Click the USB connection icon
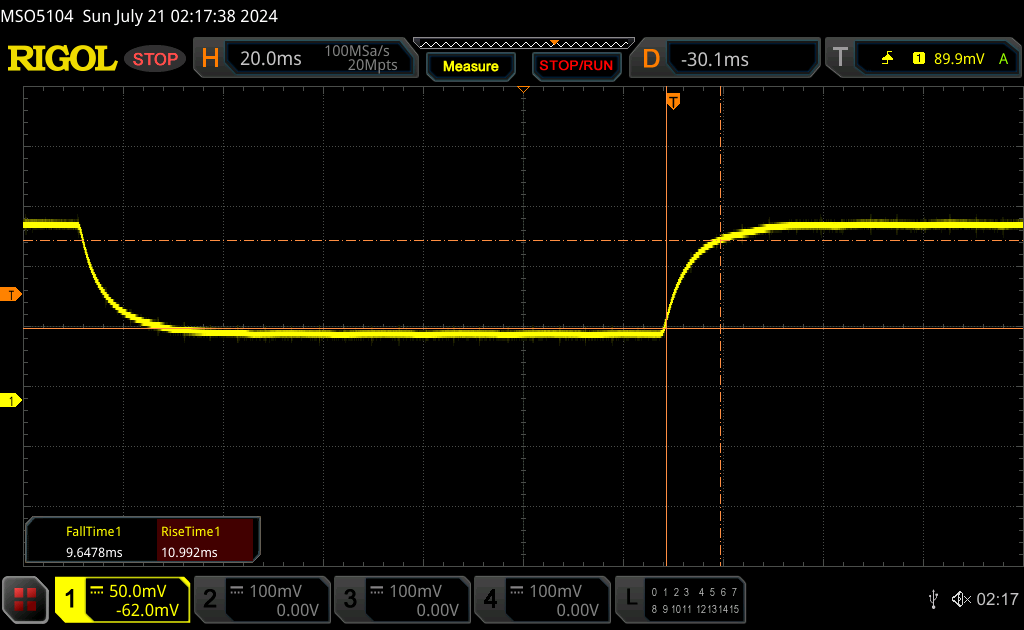 pyautogui.click(x=933, y=599)
